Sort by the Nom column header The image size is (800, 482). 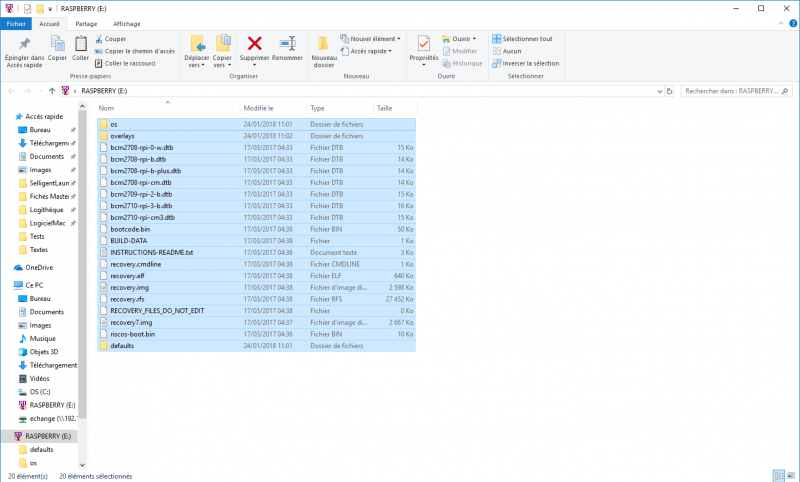click(x=168, y=108)
